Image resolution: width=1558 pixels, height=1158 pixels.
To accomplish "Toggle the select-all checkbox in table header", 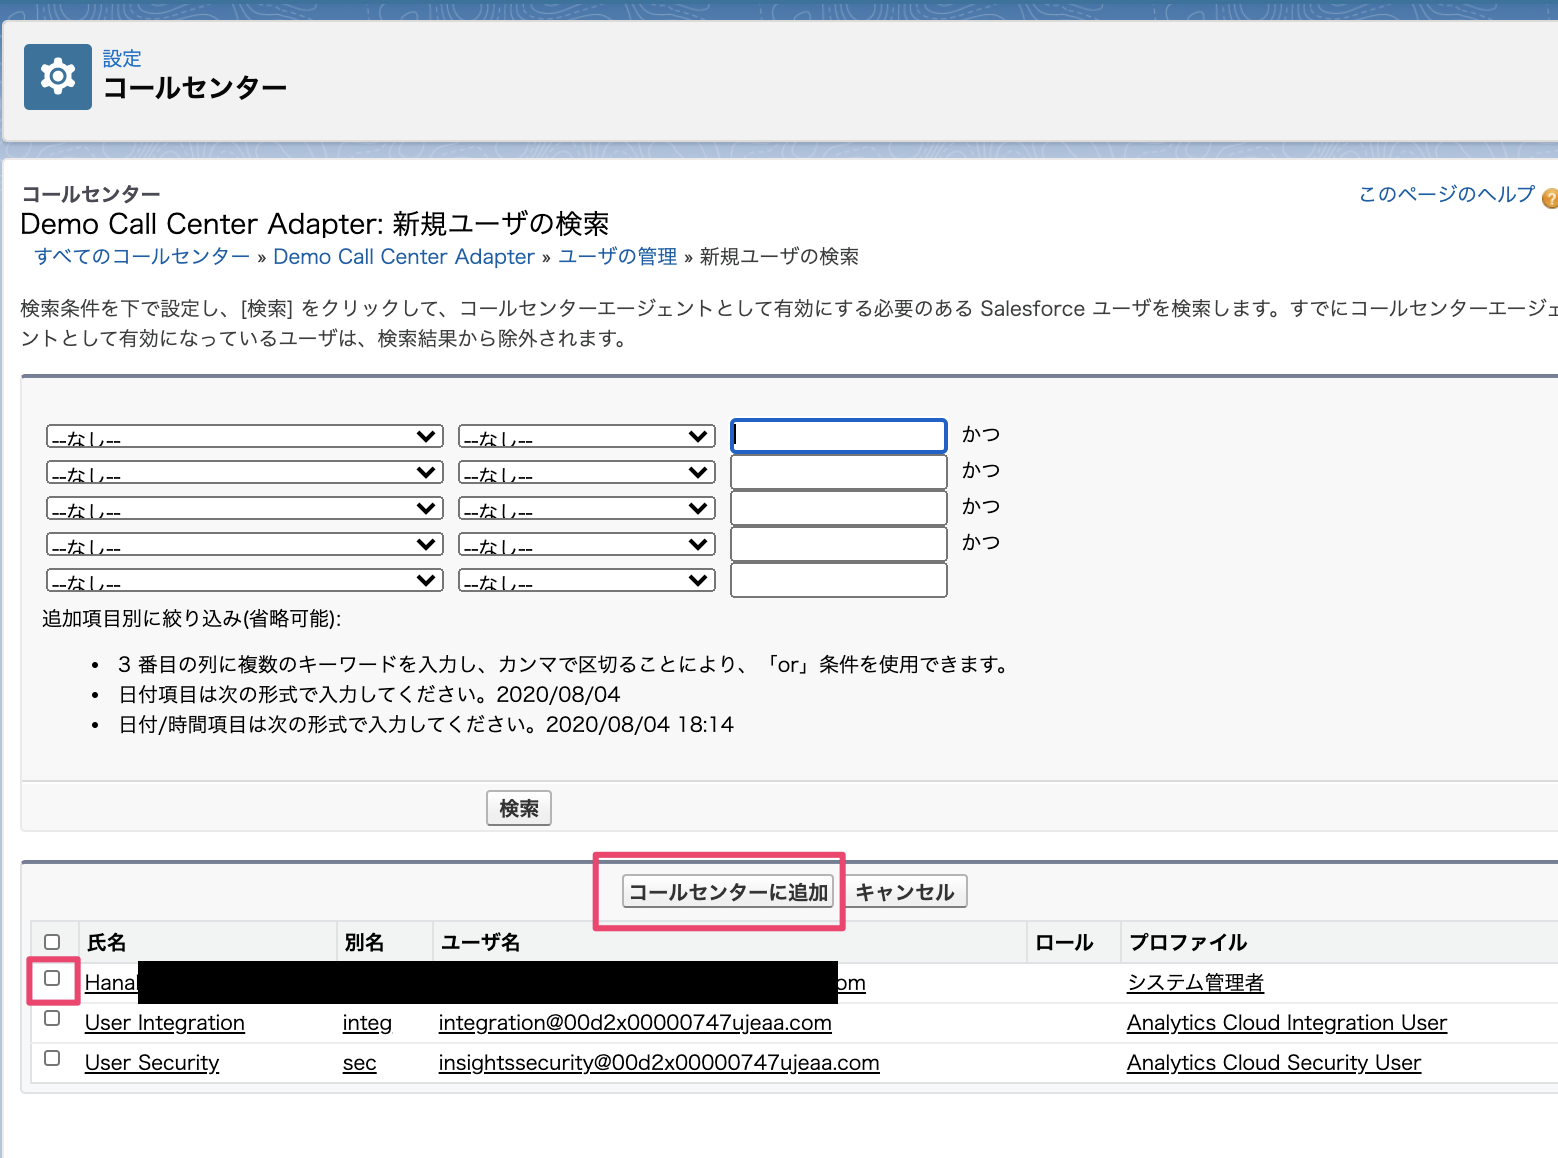I will click(x=52, y=941).
